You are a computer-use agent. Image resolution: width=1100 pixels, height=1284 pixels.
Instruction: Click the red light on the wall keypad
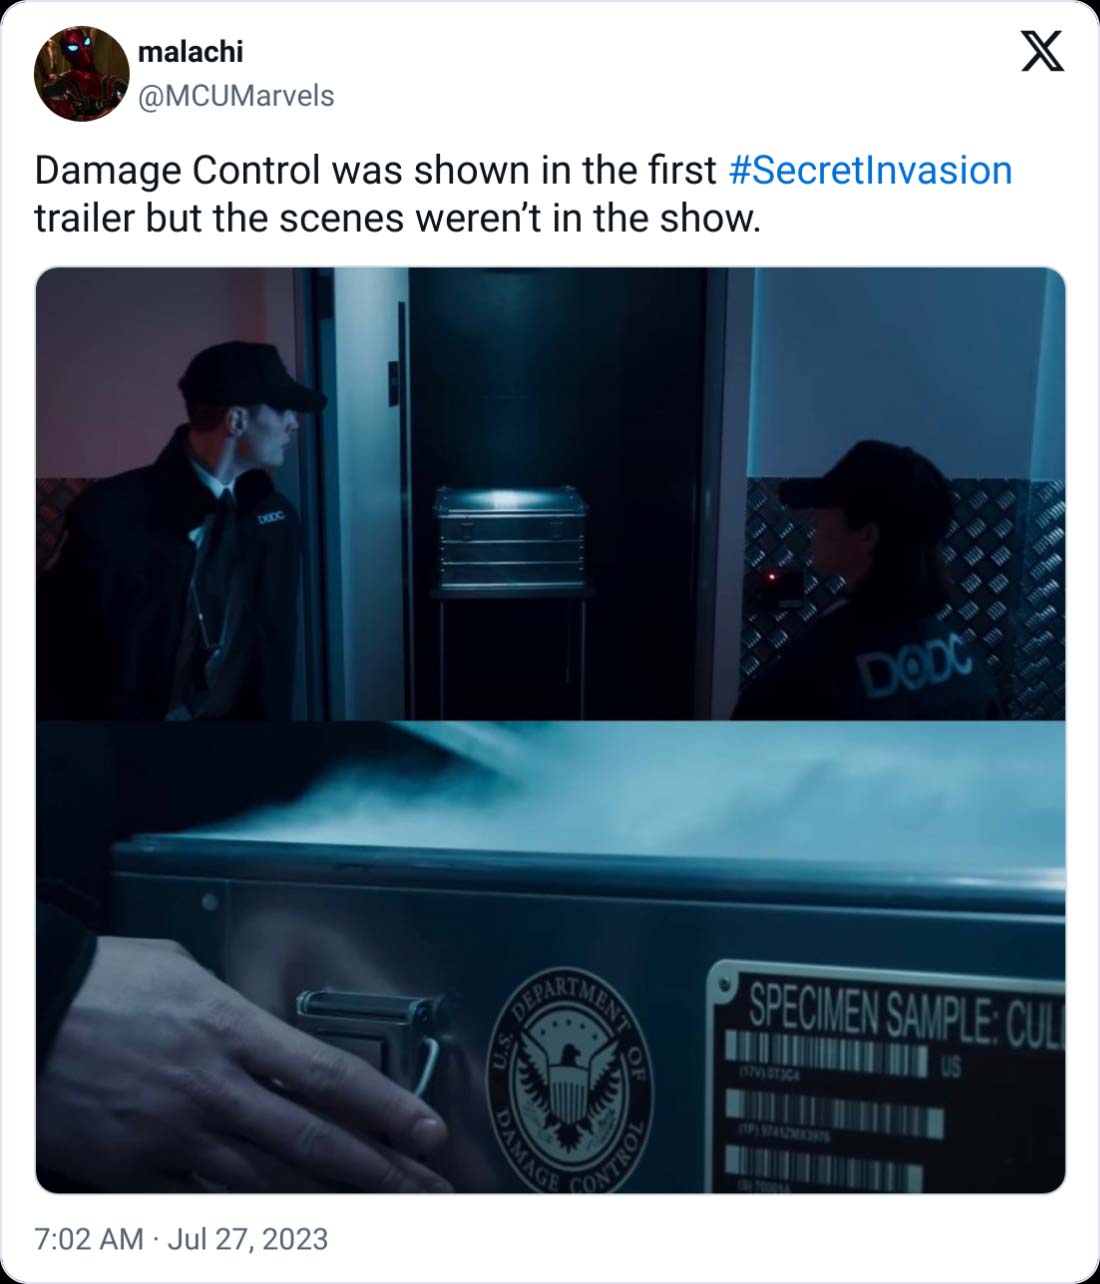pyautogui.click(x=772, y=577)
